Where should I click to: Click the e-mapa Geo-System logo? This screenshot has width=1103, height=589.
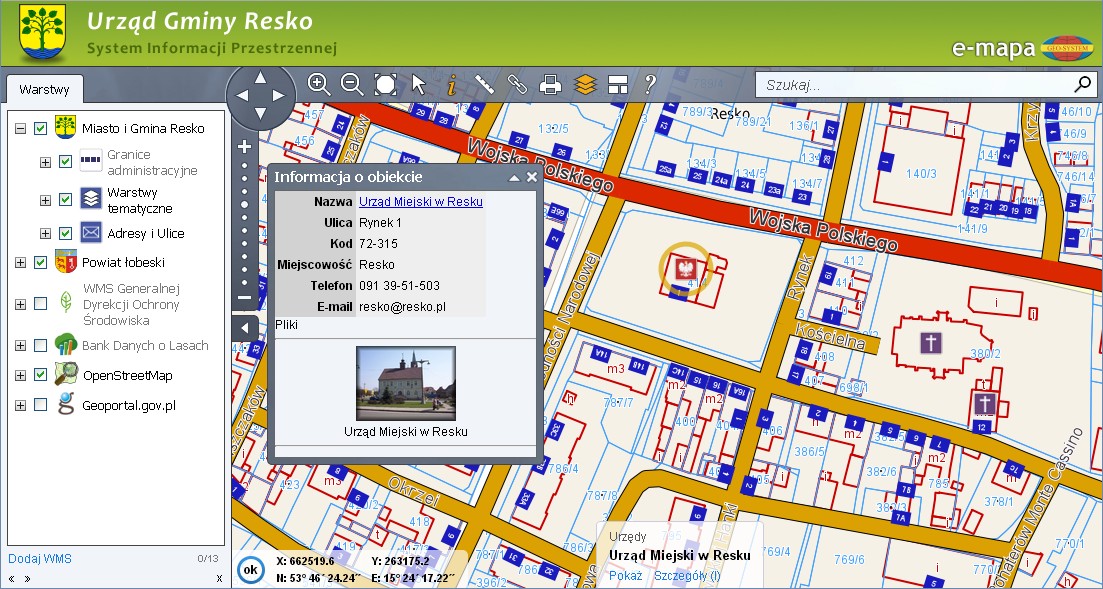pos(1022,48)
